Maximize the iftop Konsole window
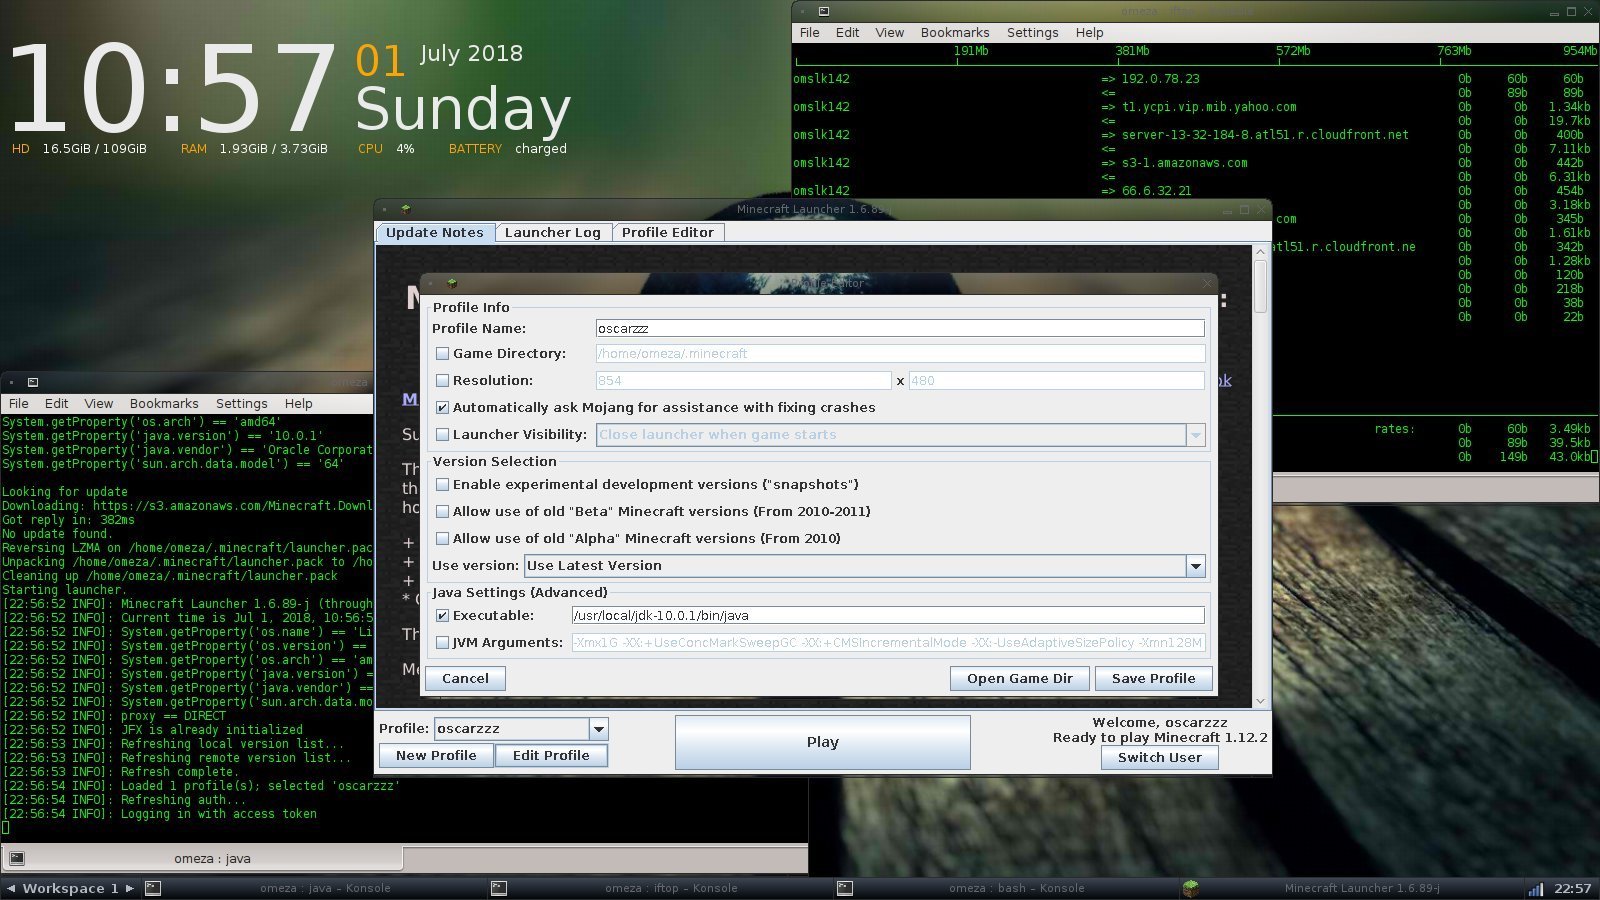The image size is (1600, 900). click(x=1571, y=12)
